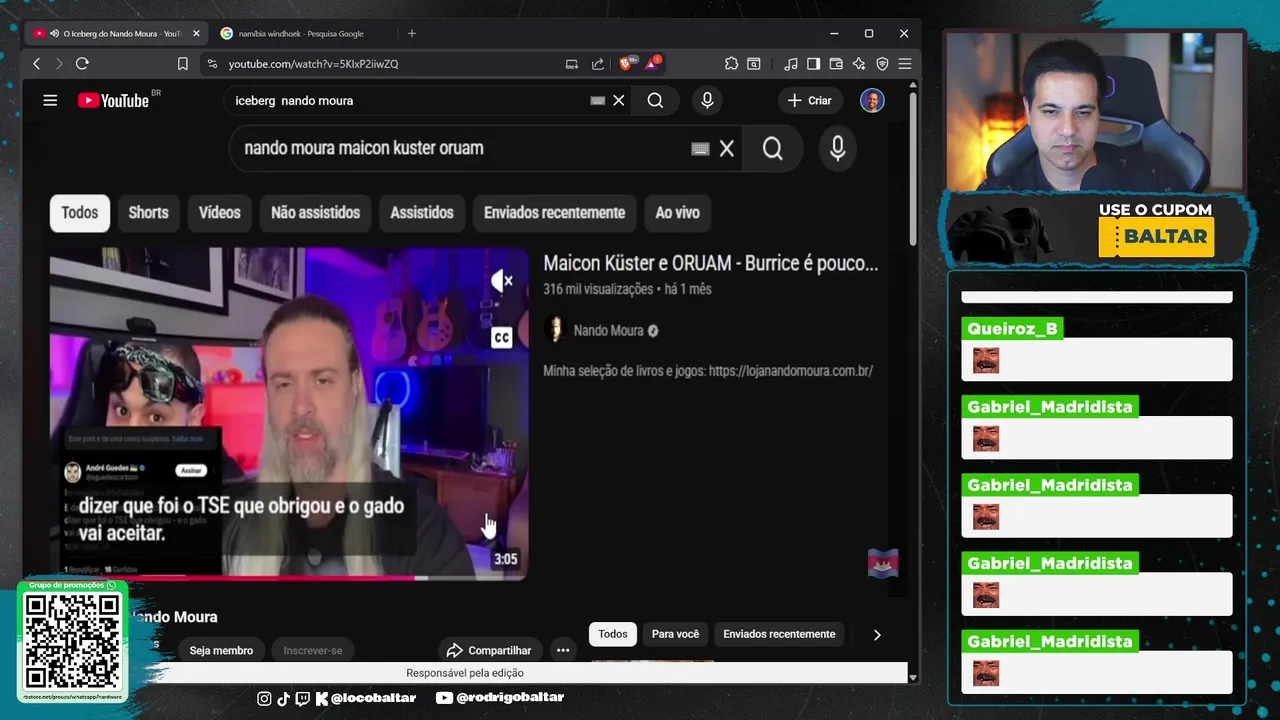The width and height of the screenshot is (1280, 720).
Task: Select the Todos filter chip above results
Action: click(80, 212)
